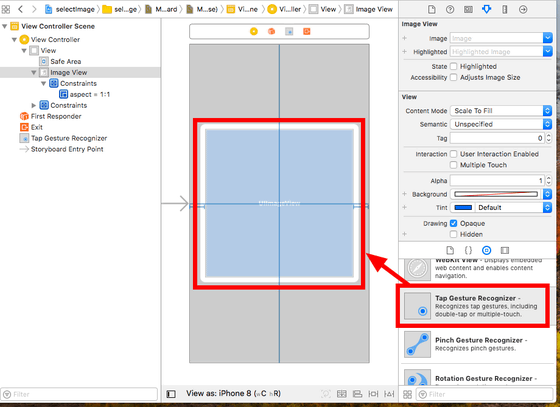Open the Image View breadcrumb item

(x=369, y=9)
